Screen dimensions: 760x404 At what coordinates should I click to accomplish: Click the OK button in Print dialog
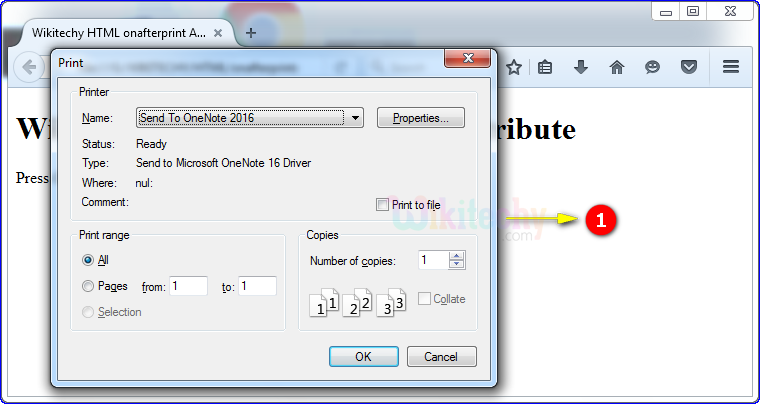click(363, 357)
